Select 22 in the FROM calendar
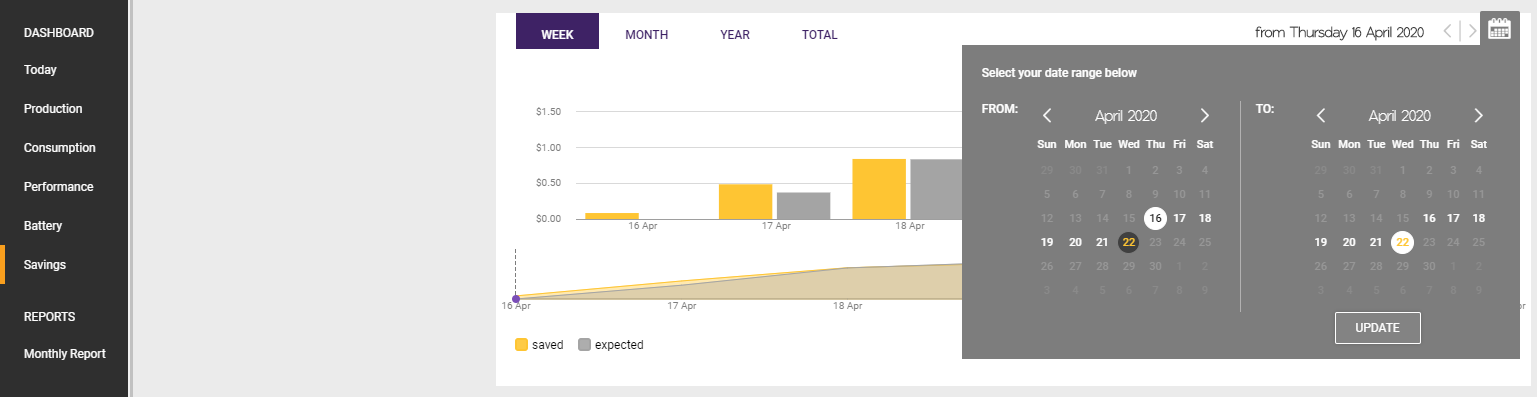Viewport: 1537px width, 397px height. (x=1129, y=242)
